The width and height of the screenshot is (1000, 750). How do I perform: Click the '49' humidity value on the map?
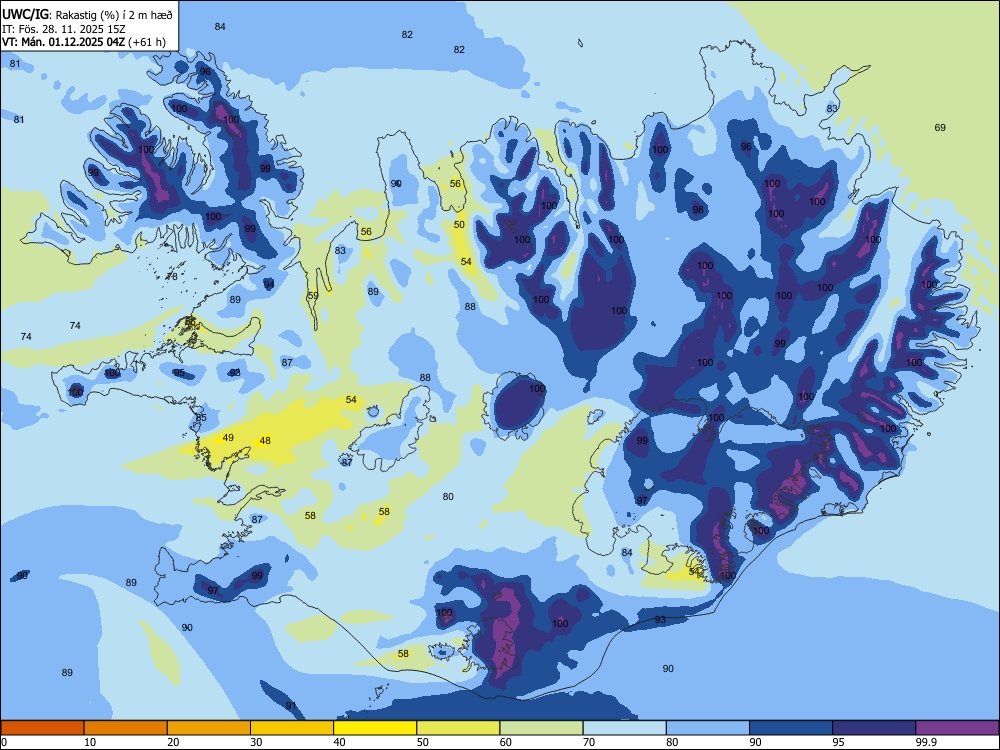point(228,438)
